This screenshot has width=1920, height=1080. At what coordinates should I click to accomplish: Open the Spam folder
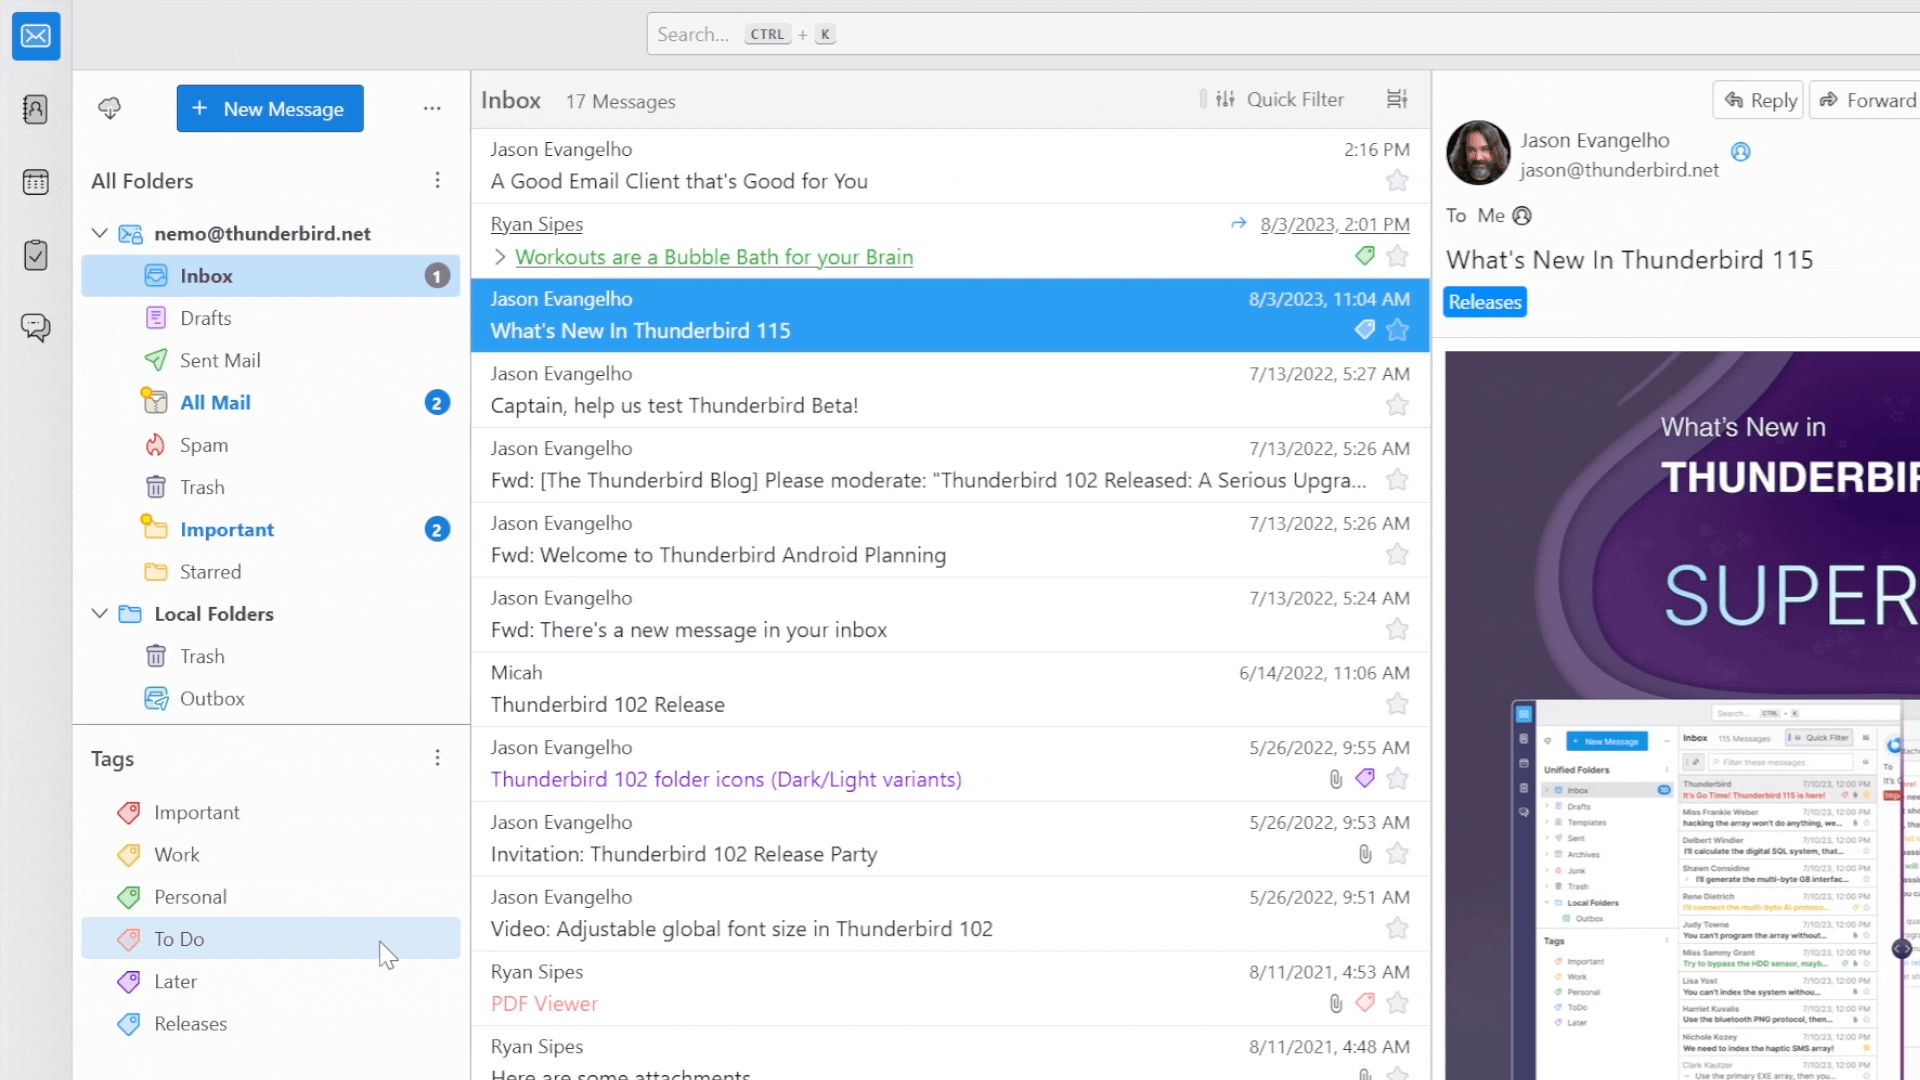click(x=271, y=445)
